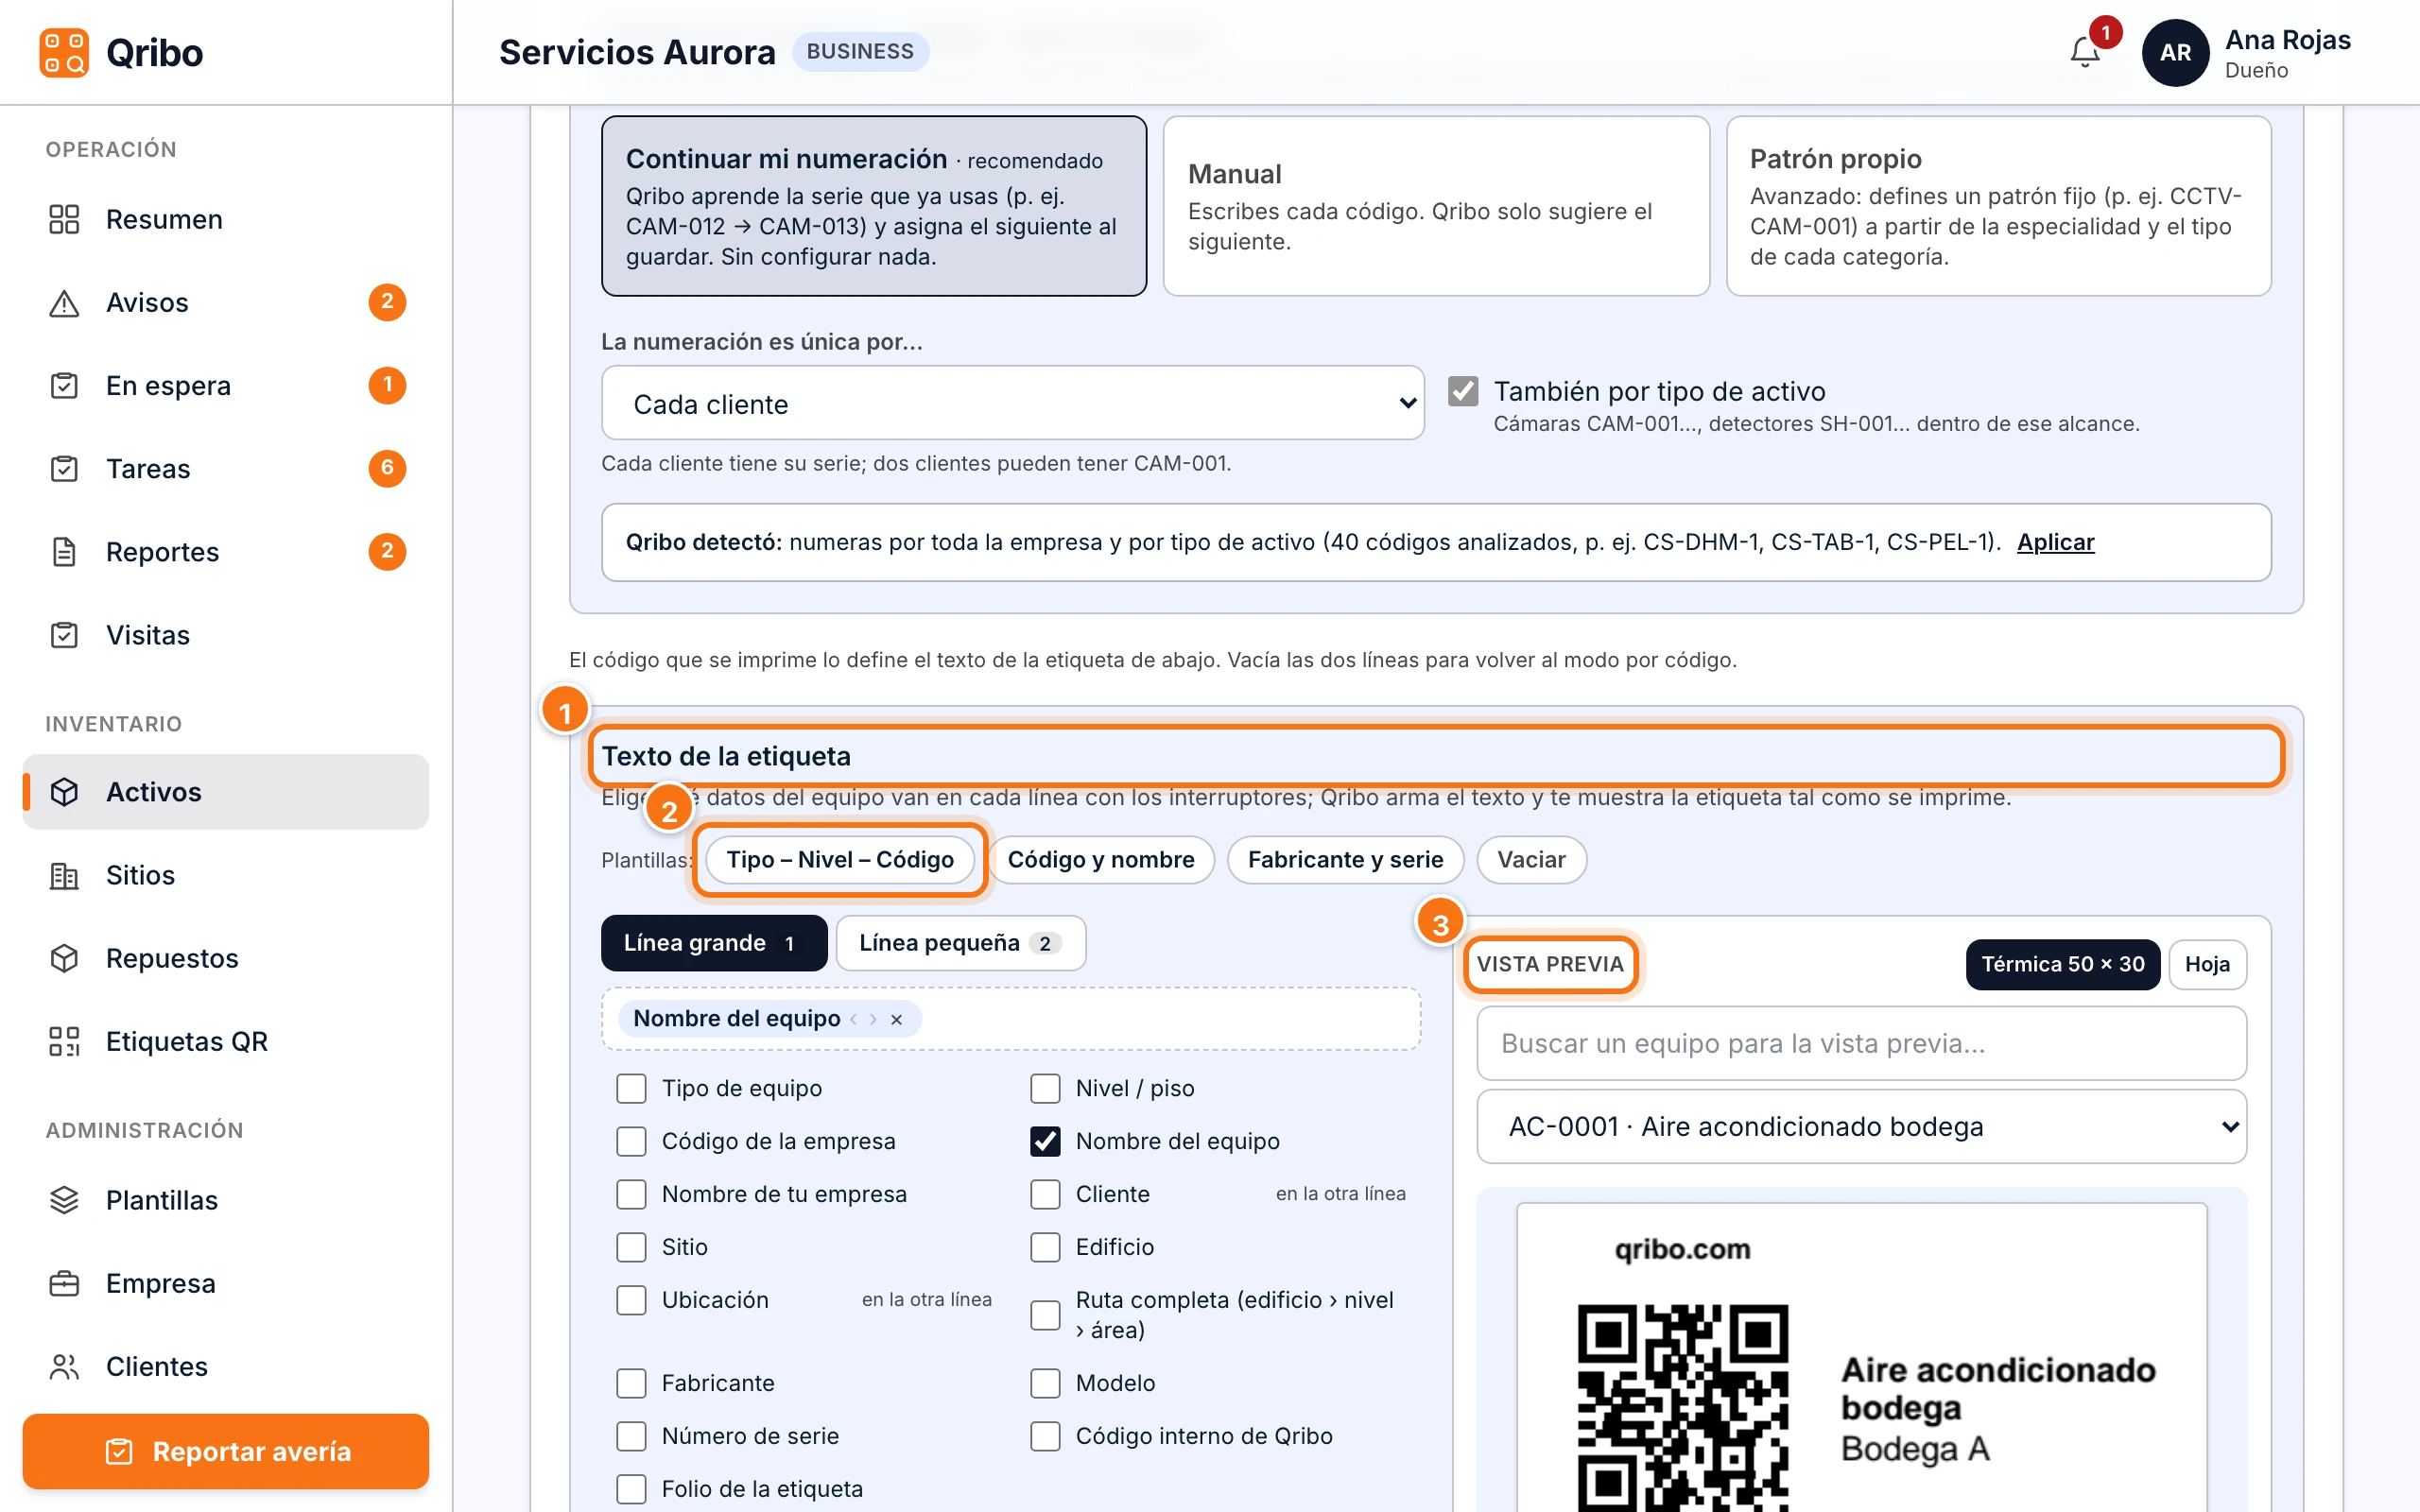This screenshot has height=1512, width=2420.
Task: Toggle También por tipo de activo checkbox
Action: (1463, 391)
